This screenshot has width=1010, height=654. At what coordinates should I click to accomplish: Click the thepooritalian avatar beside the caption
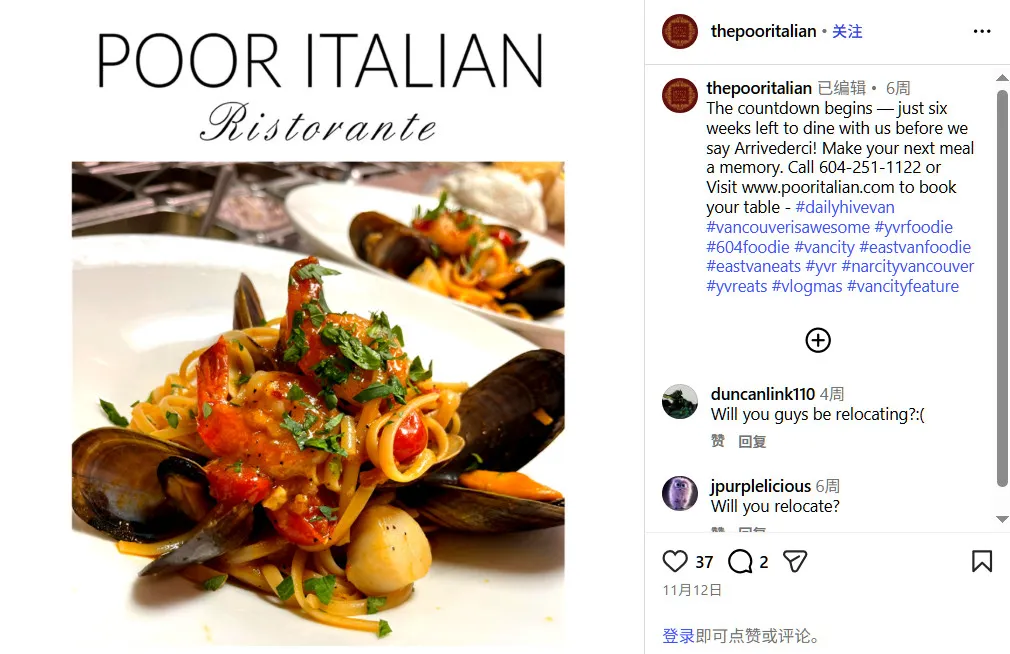(x=680, y=95)
